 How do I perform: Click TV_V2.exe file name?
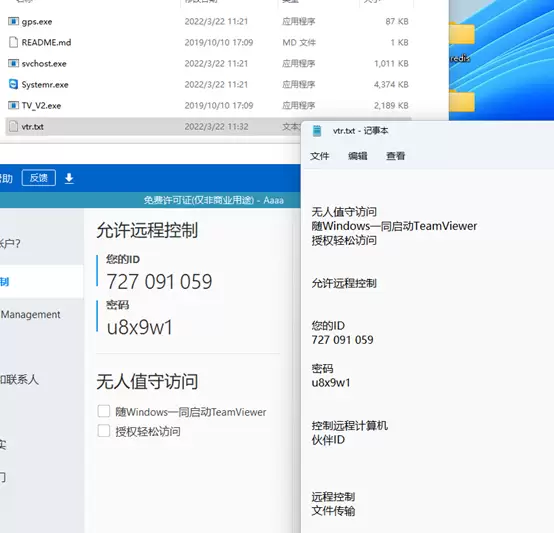coord(41,106)
